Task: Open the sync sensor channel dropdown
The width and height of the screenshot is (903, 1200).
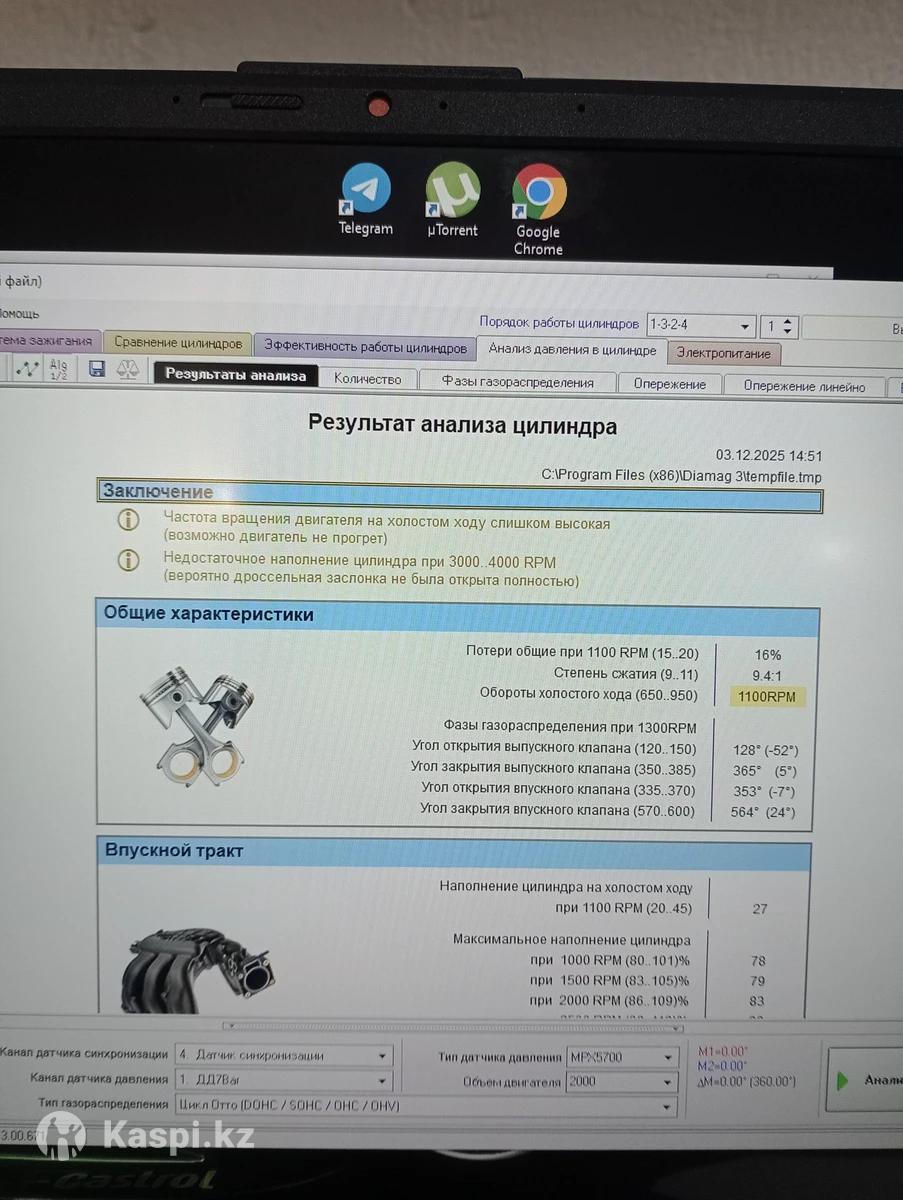Action: tap(383, 1056)
